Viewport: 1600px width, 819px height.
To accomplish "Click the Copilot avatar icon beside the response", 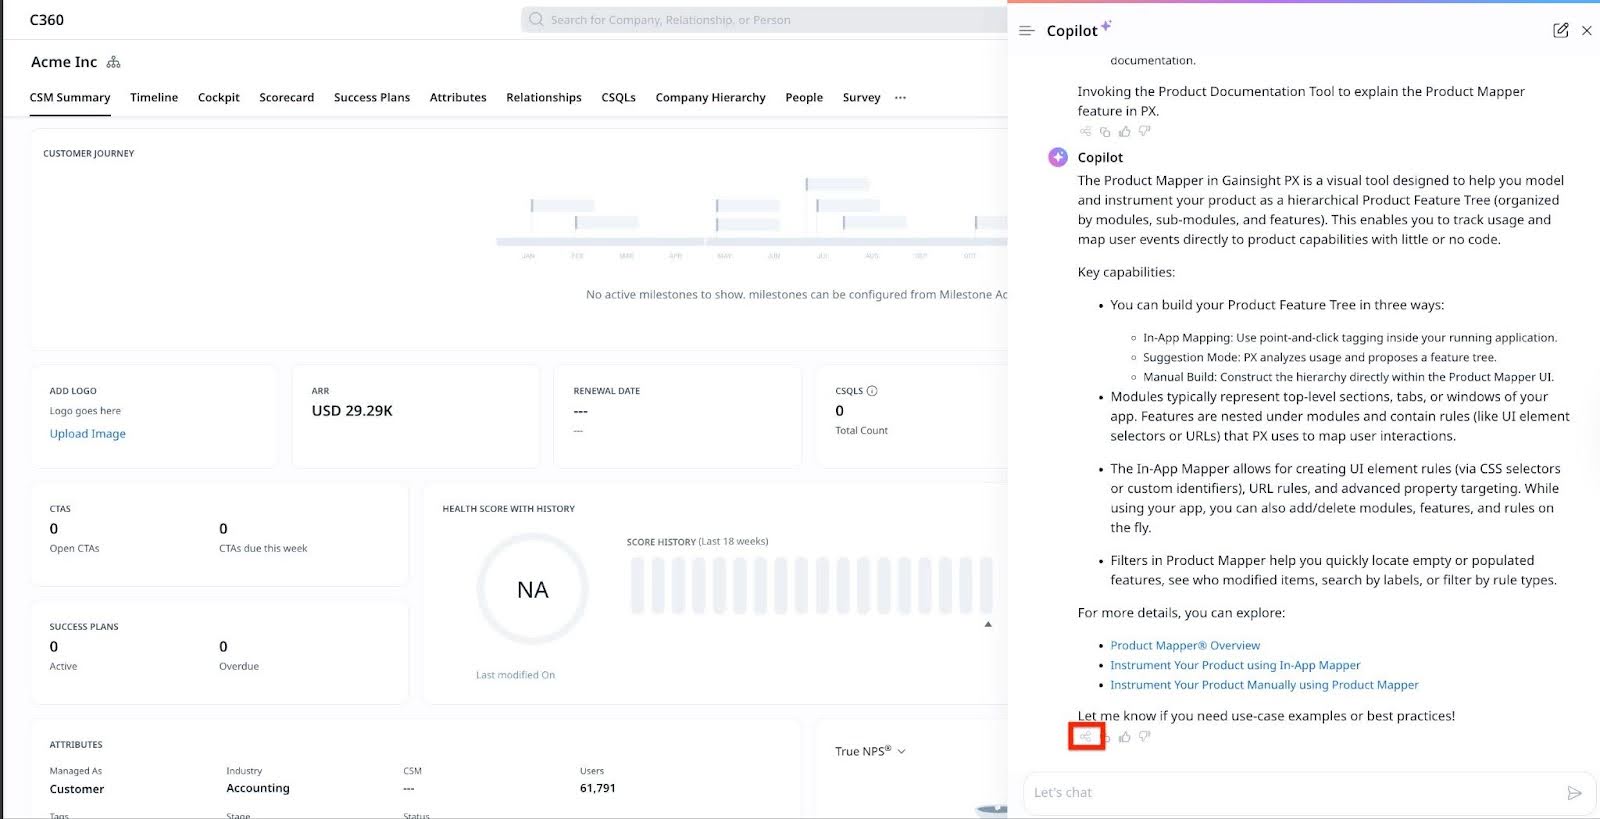I will click(x=1058, y=157).
